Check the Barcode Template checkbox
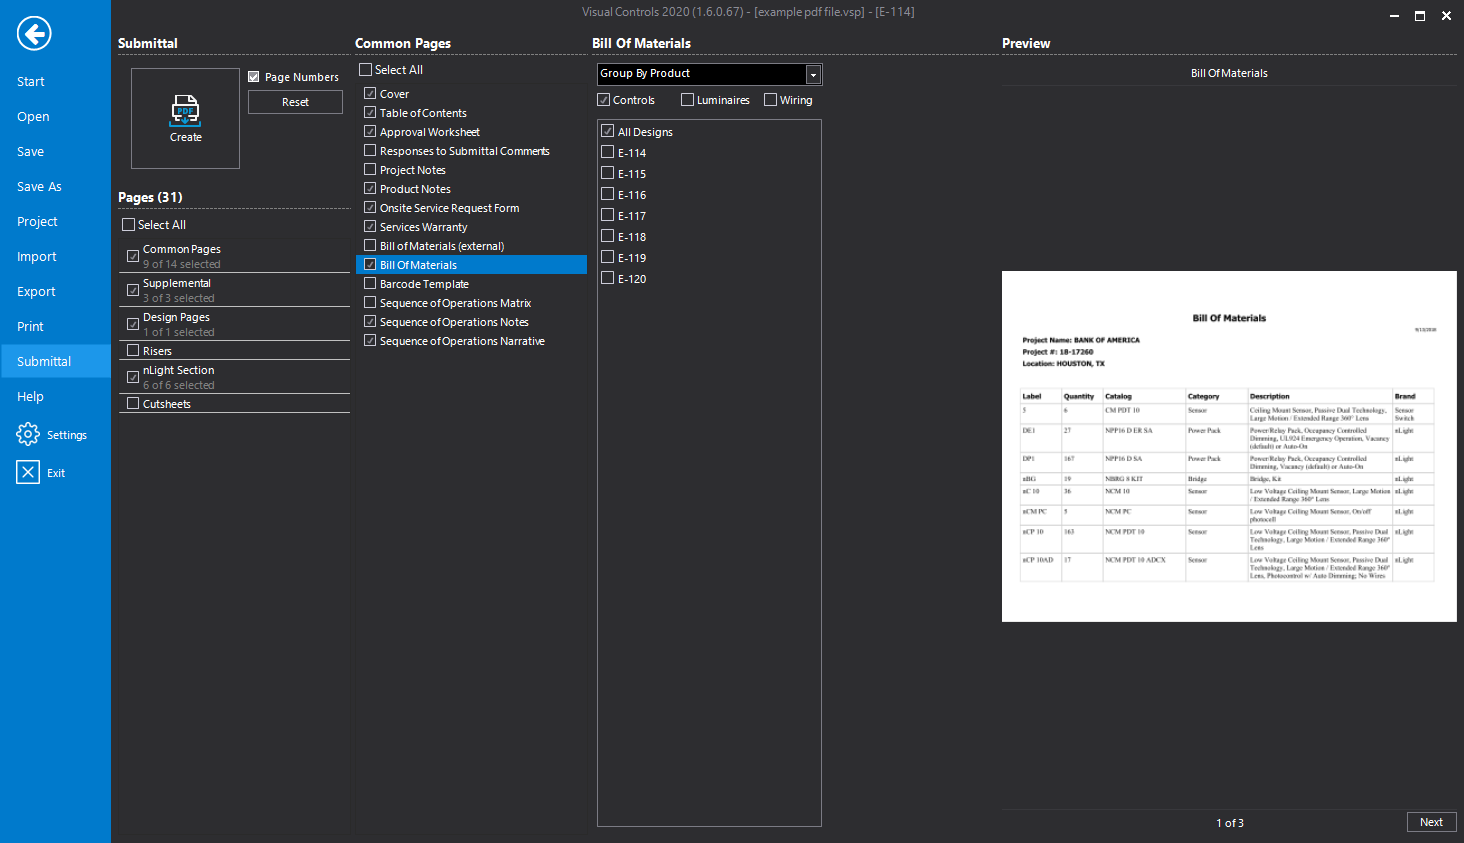The height and width of the screenshot is (843, 1464). pyautogui.click(x=370, y=283)
